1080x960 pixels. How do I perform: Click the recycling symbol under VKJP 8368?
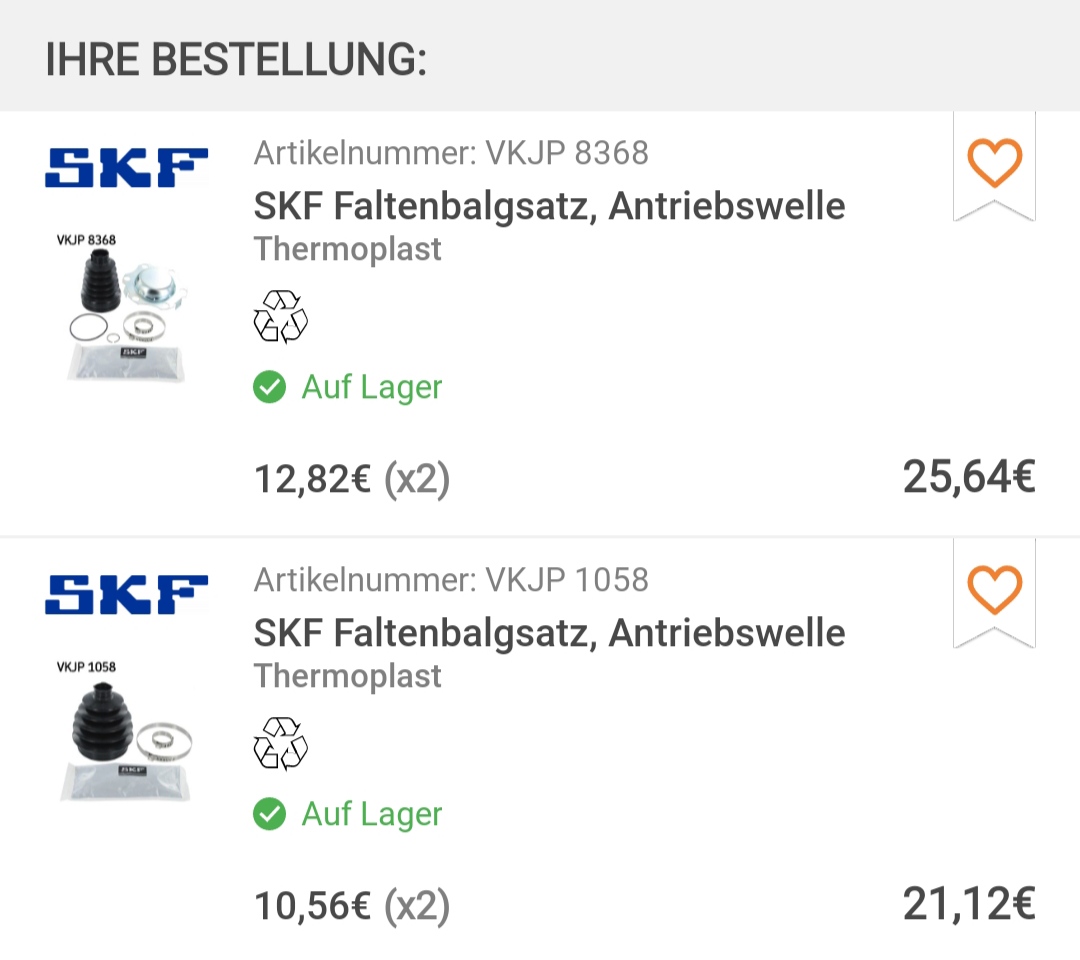coord(280,317)
